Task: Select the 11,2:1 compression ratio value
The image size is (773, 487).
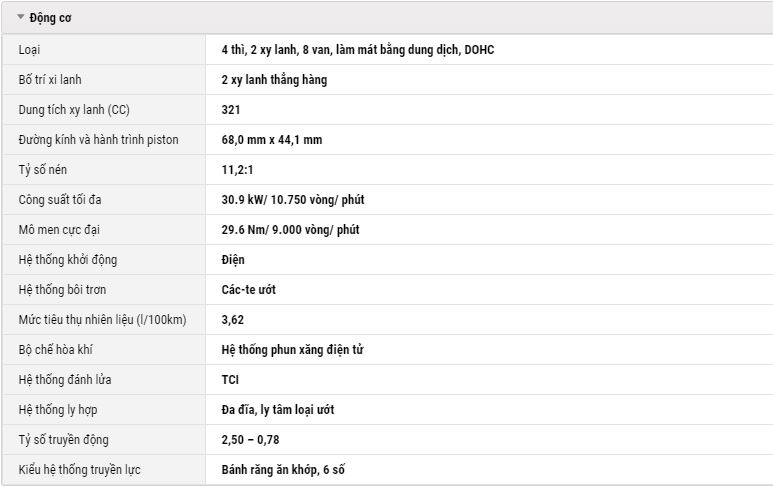Action: 237,170
